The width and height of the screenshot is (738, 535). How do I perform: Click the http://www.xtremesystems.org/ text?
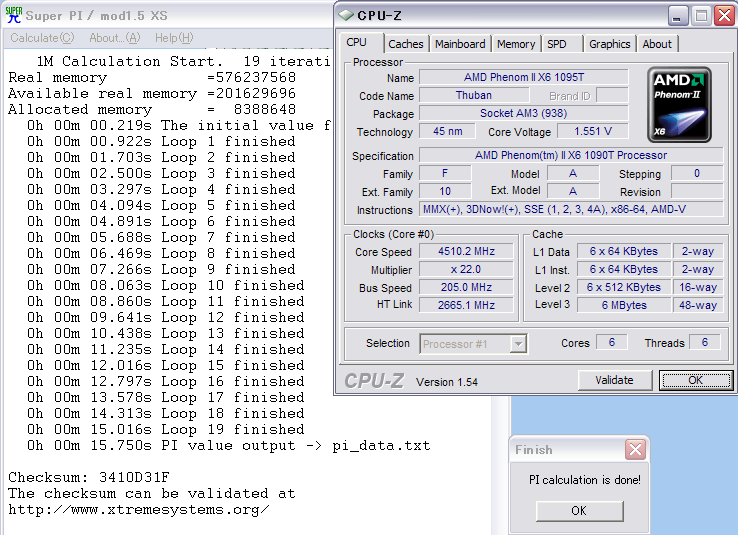(139, 509)
